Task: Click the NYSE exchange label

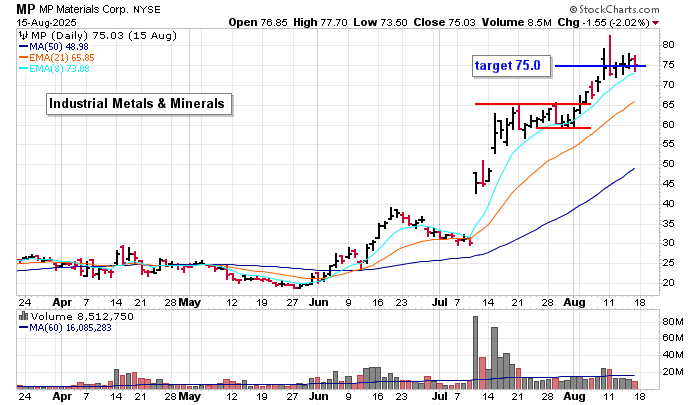Action: [x=147, y=9]
